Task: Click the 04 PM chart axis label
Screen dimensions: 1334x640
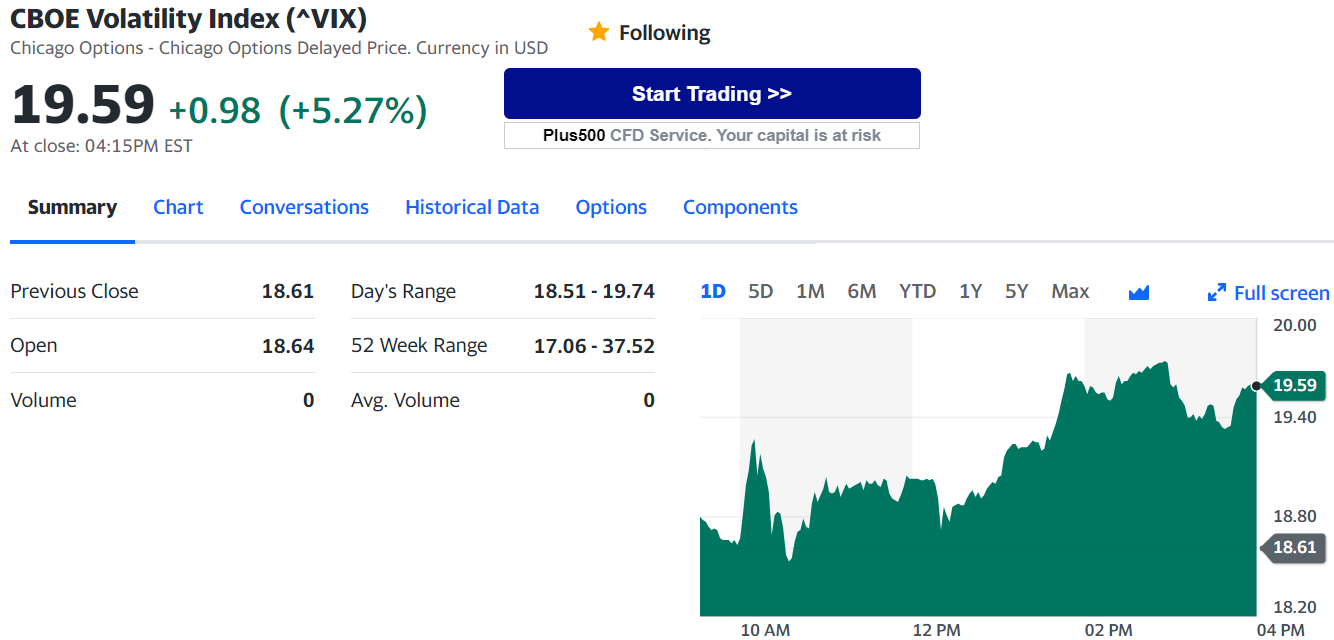Action: [x=1280, y=630]
